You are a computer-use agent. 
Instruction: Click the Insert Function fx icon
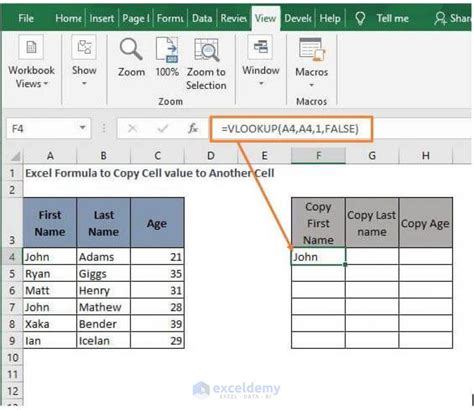tap(193, 128)
